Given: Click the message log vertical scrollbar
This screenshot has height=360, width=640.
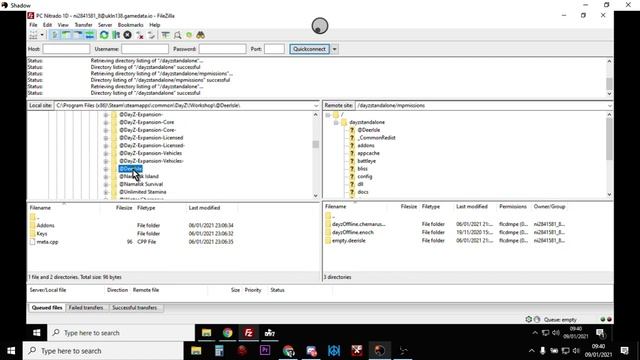Looking at the screenshot, I should click(609, 77).
